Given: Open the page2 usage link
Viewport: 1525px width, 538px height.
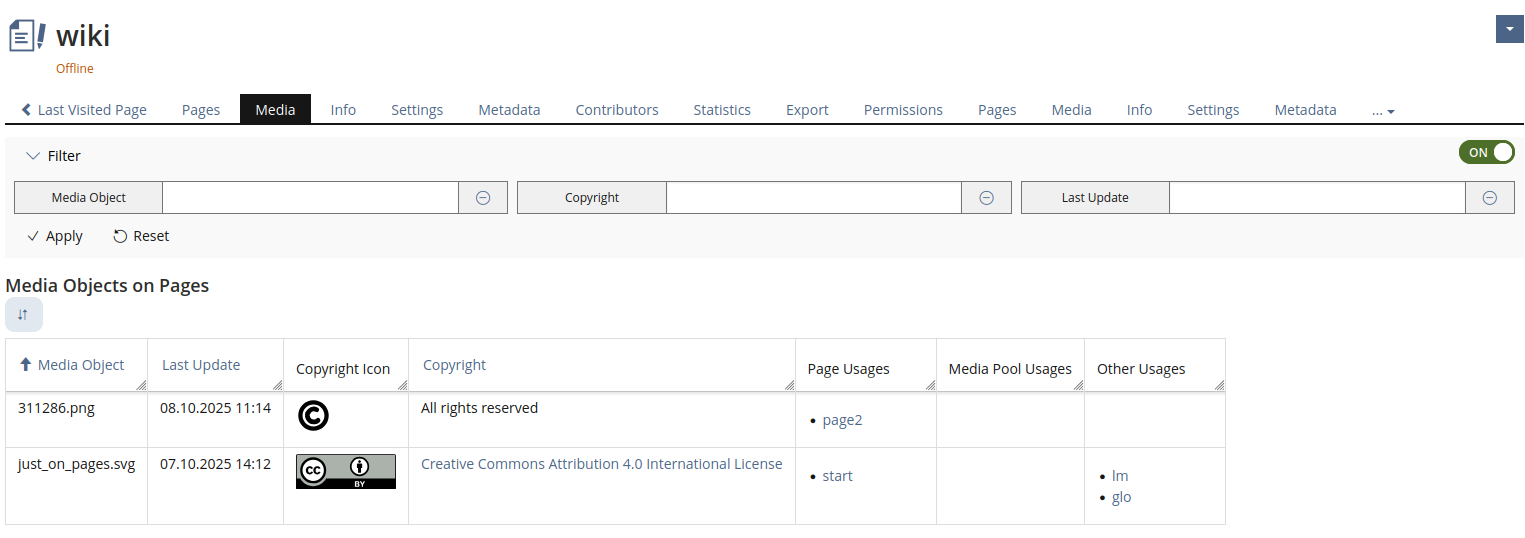Looking at the screenshot, I should [842, 420].
